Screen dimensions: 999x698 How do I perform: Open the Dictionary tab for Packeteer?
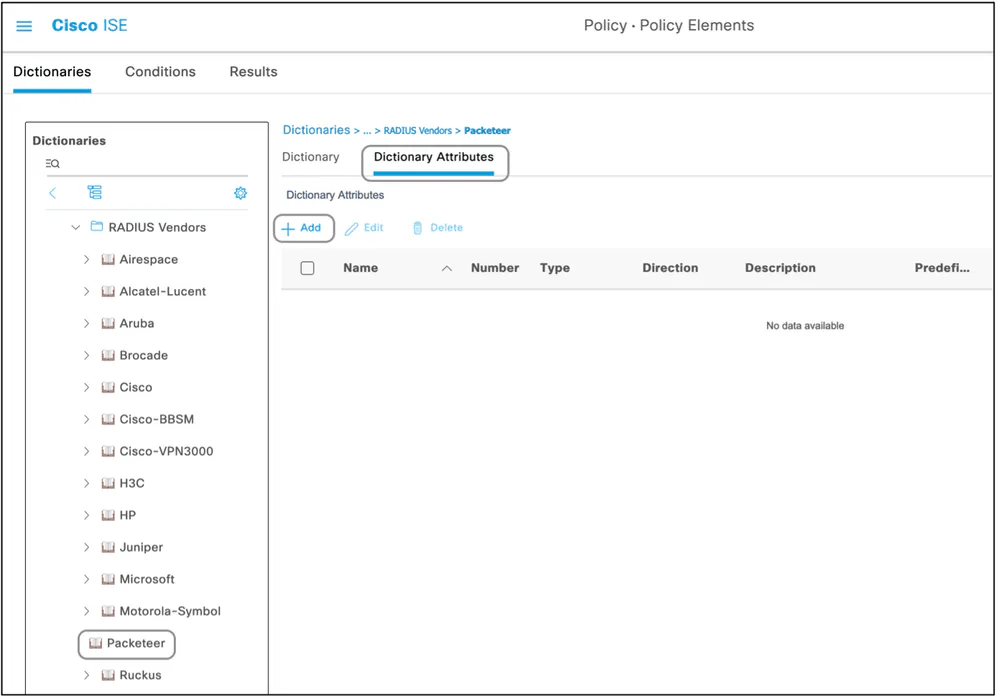311,157
